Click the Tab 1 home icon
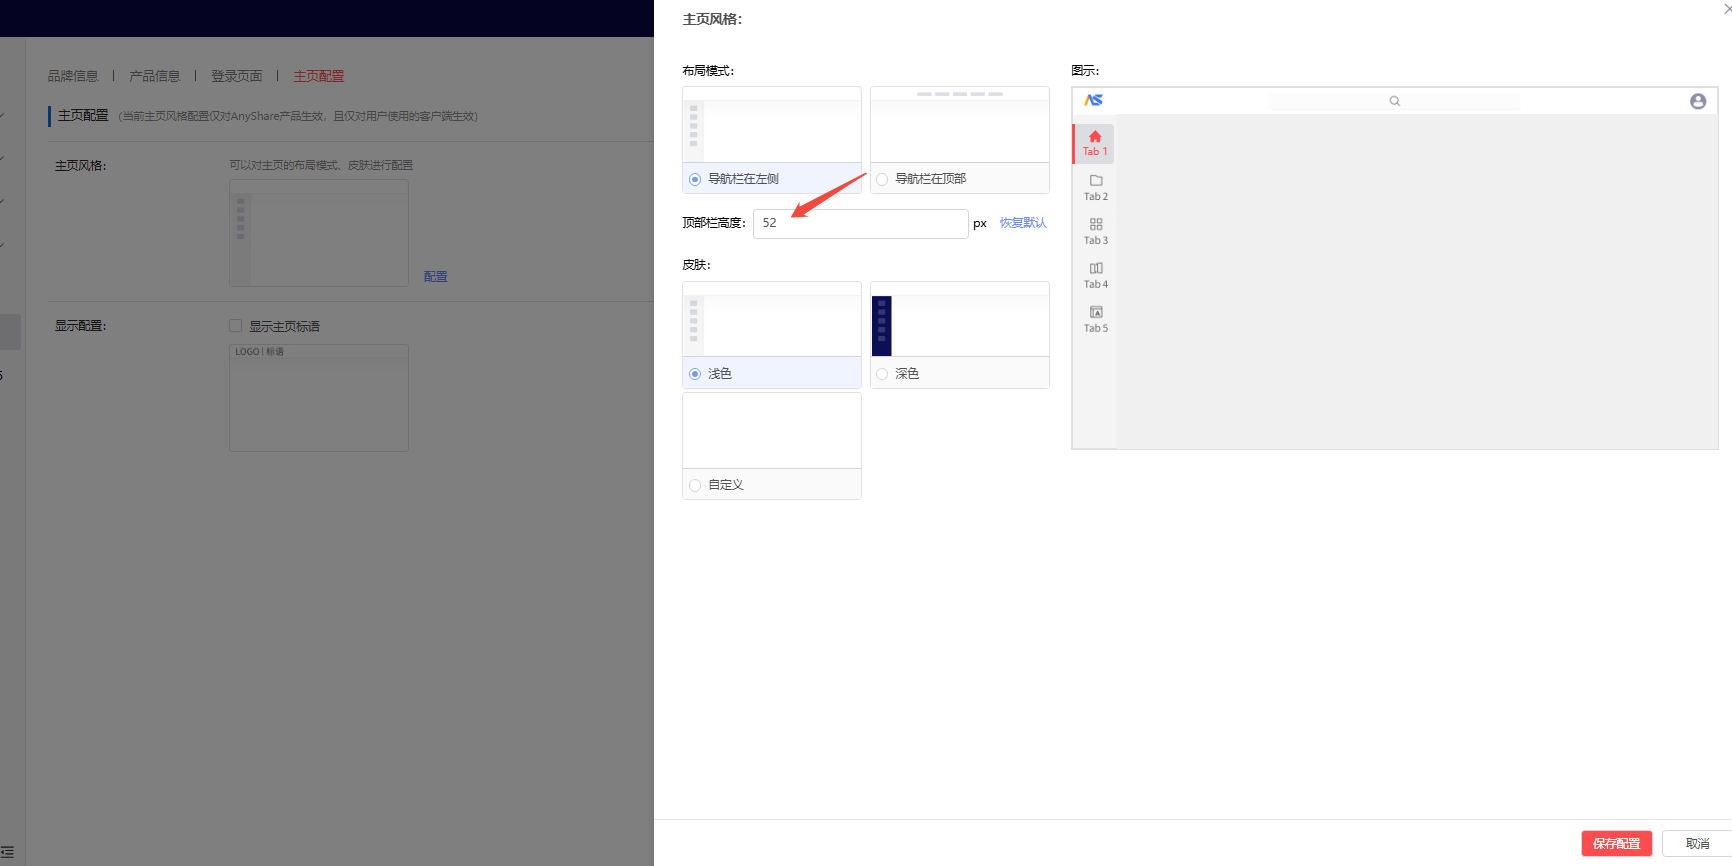1732x866 pixels. point(1095,137)
